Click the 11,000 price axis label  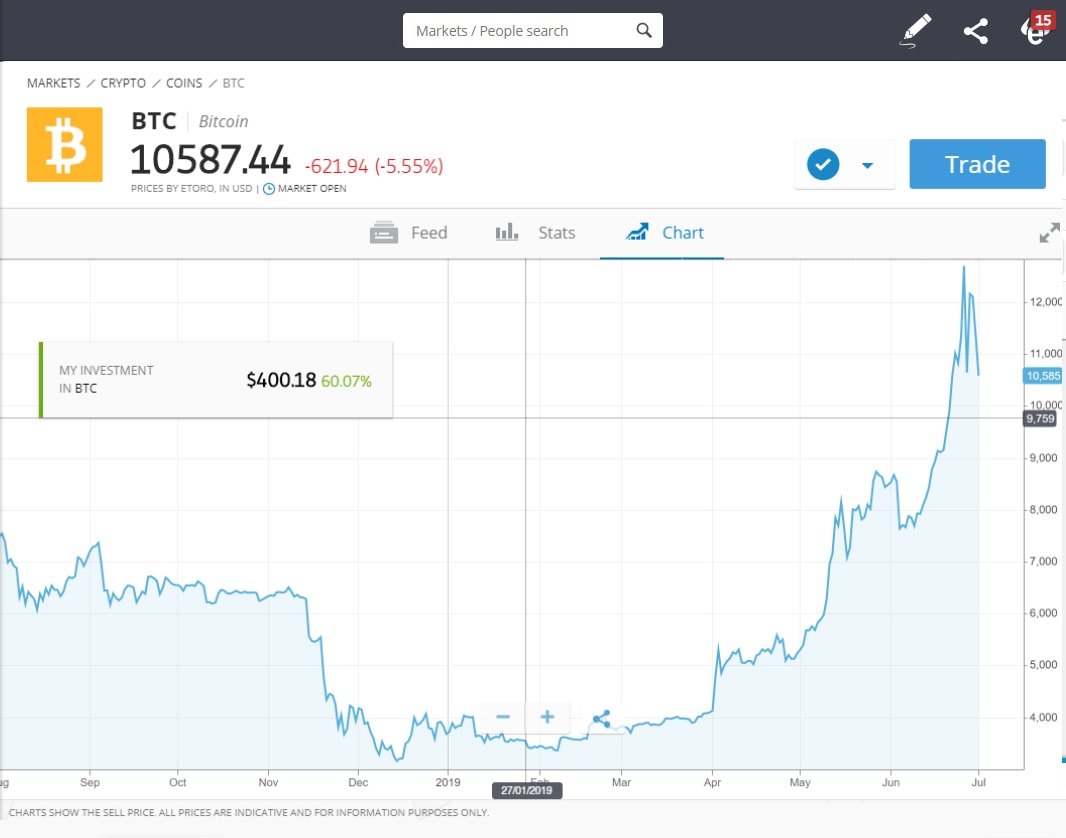click(1046, 353)
